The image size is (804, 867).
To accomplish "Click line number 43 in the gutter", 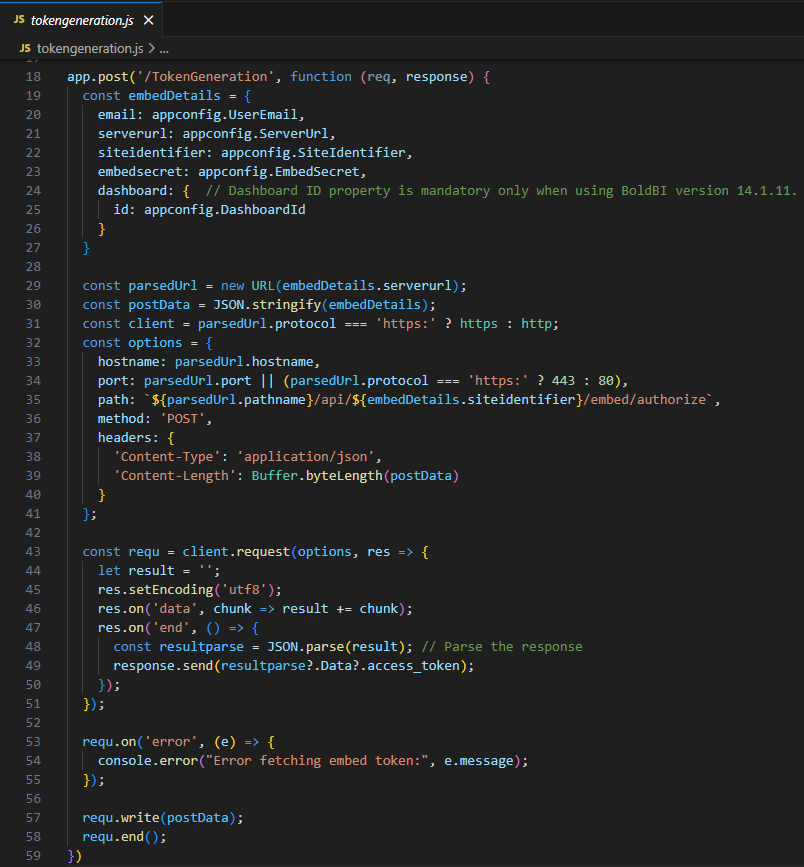I will [32, 551].
